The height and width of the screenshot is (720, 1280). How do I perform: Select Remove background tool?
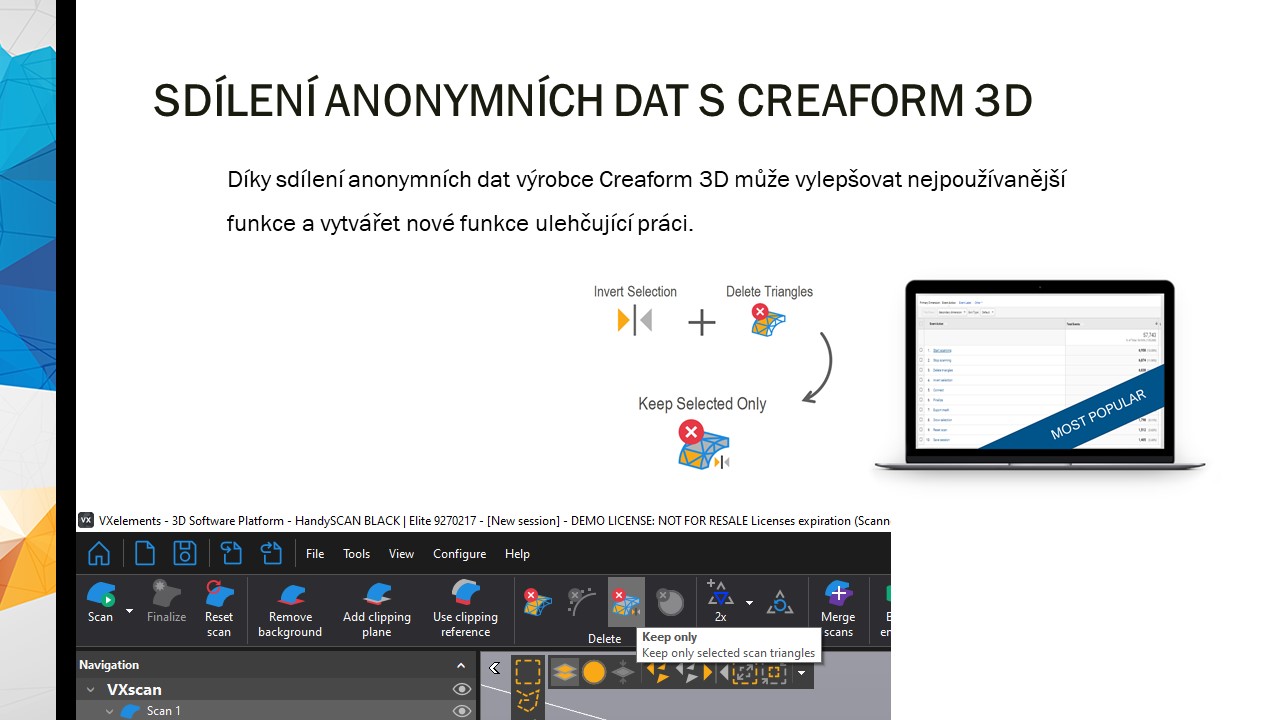coord(290,606)
